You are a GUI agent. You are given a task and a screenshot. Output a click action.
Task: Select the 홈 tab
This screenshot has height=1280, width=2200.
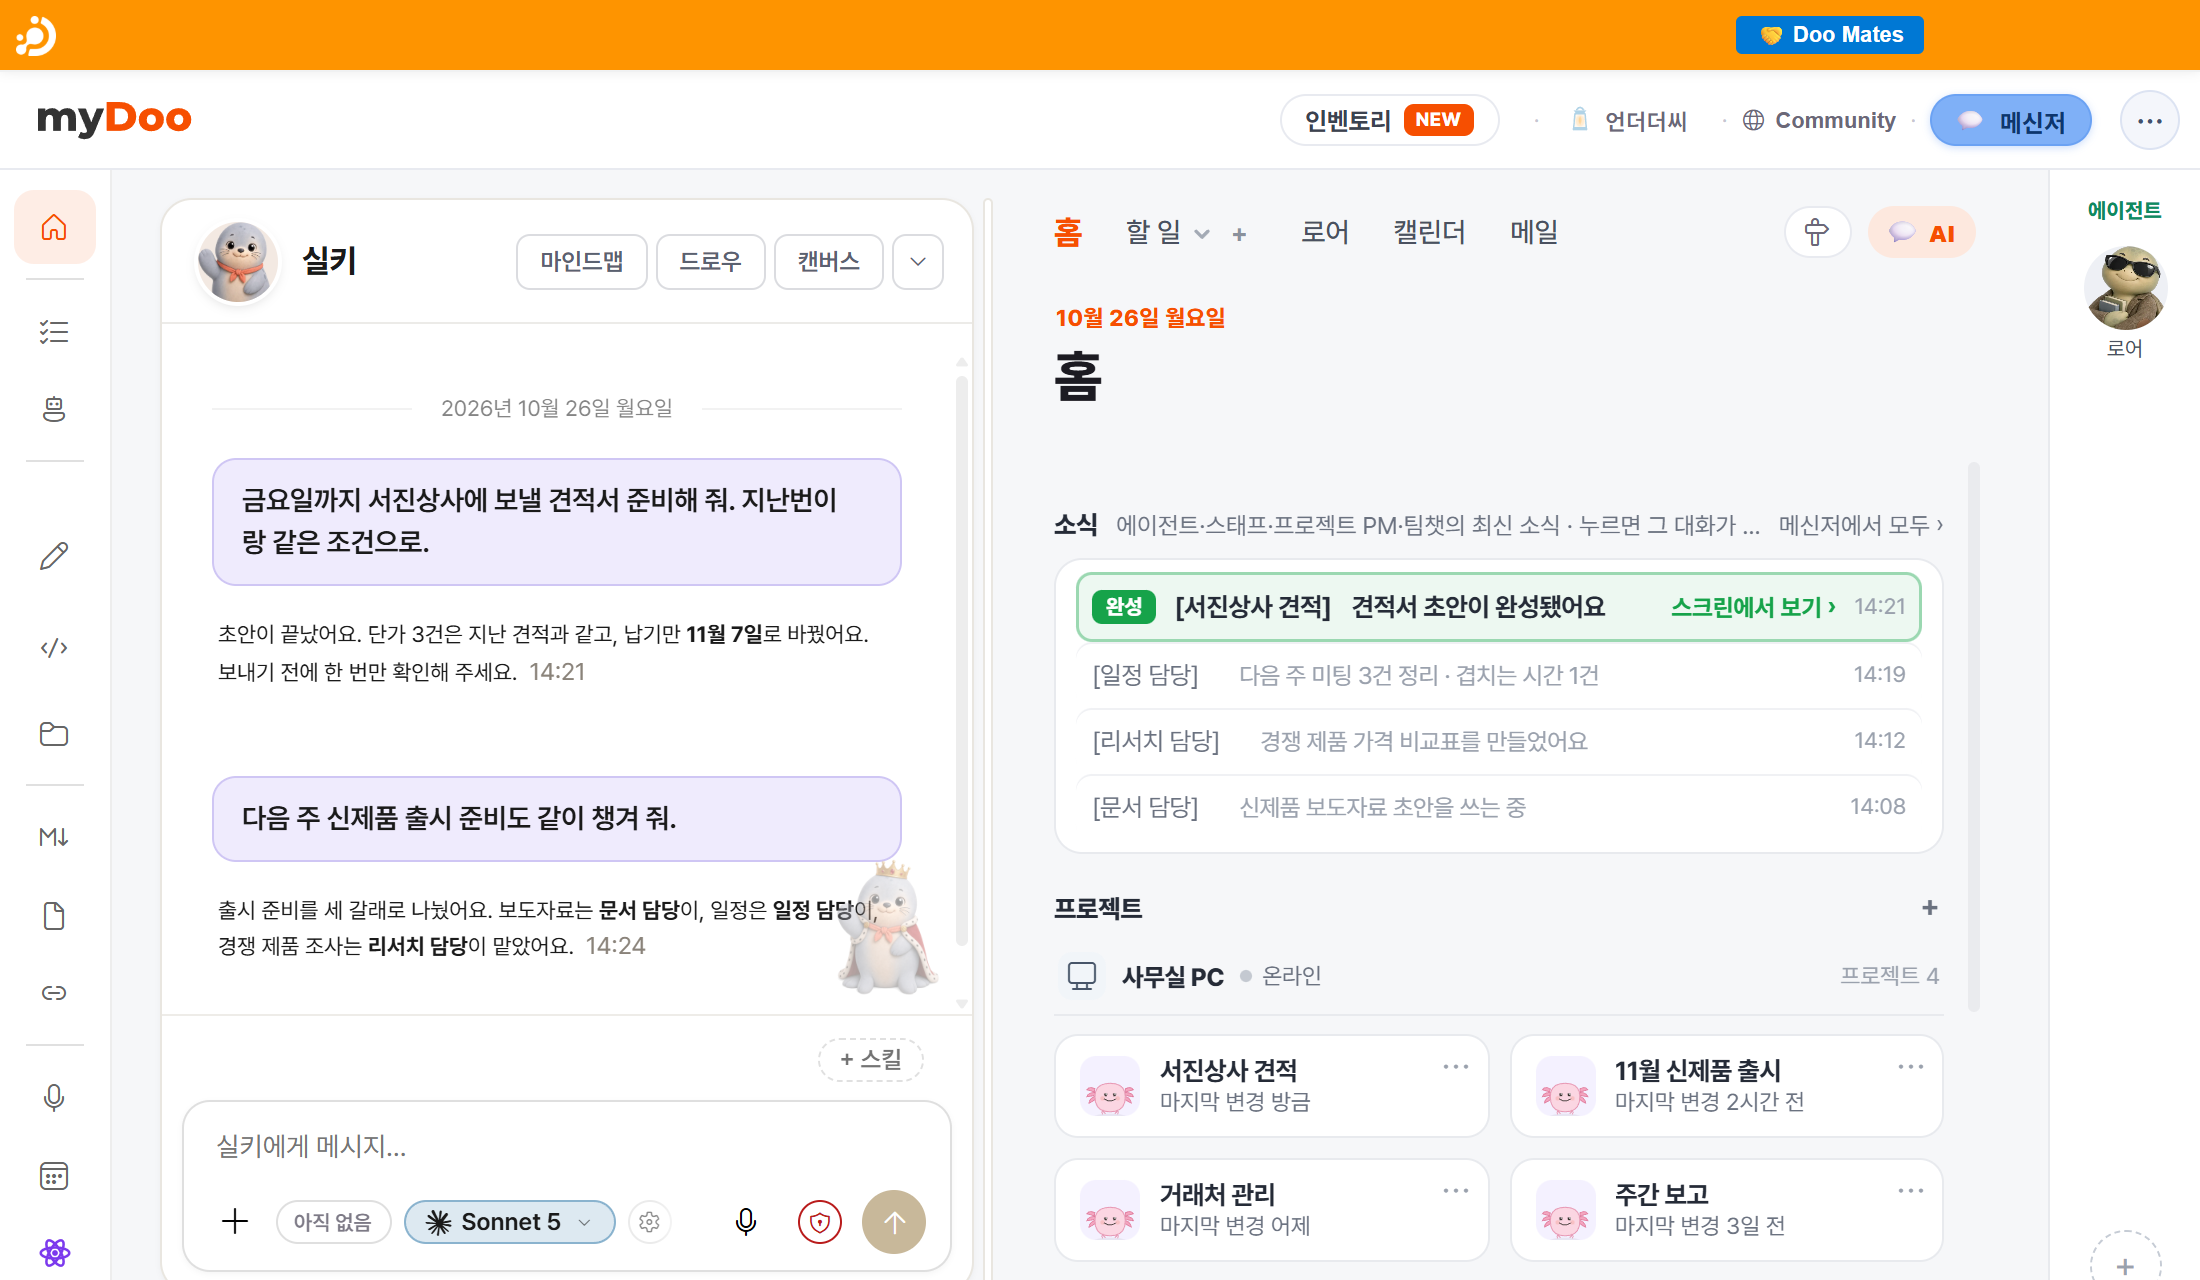pyautogui.click(x=1068, y=232)
